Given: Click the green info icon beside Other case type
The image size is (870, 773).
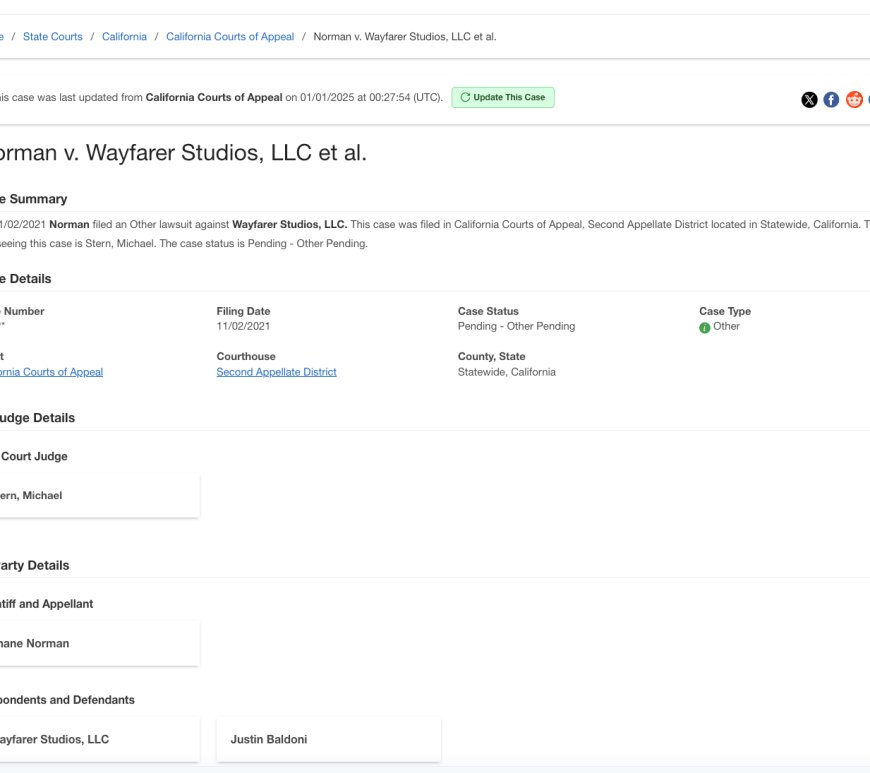Looking at the screenshot, I should coord(703,326).
